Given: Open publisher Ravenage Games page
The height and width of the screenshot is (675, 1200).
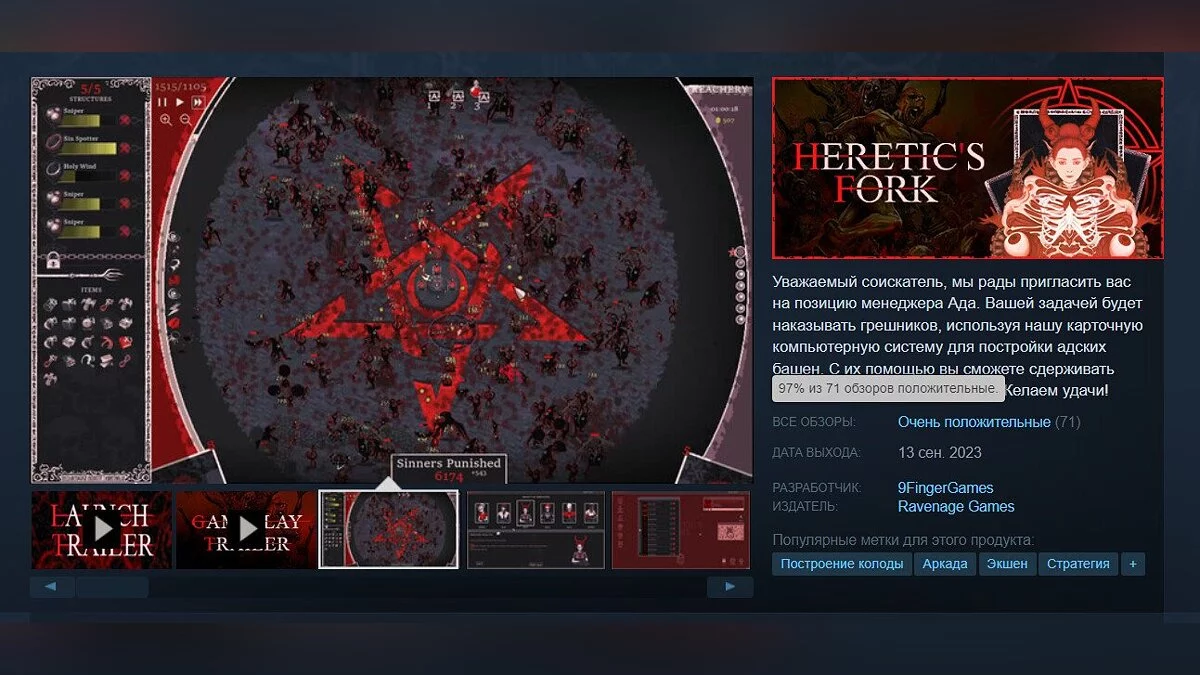Looking at the screenshot, I should (x=956, y=506).
